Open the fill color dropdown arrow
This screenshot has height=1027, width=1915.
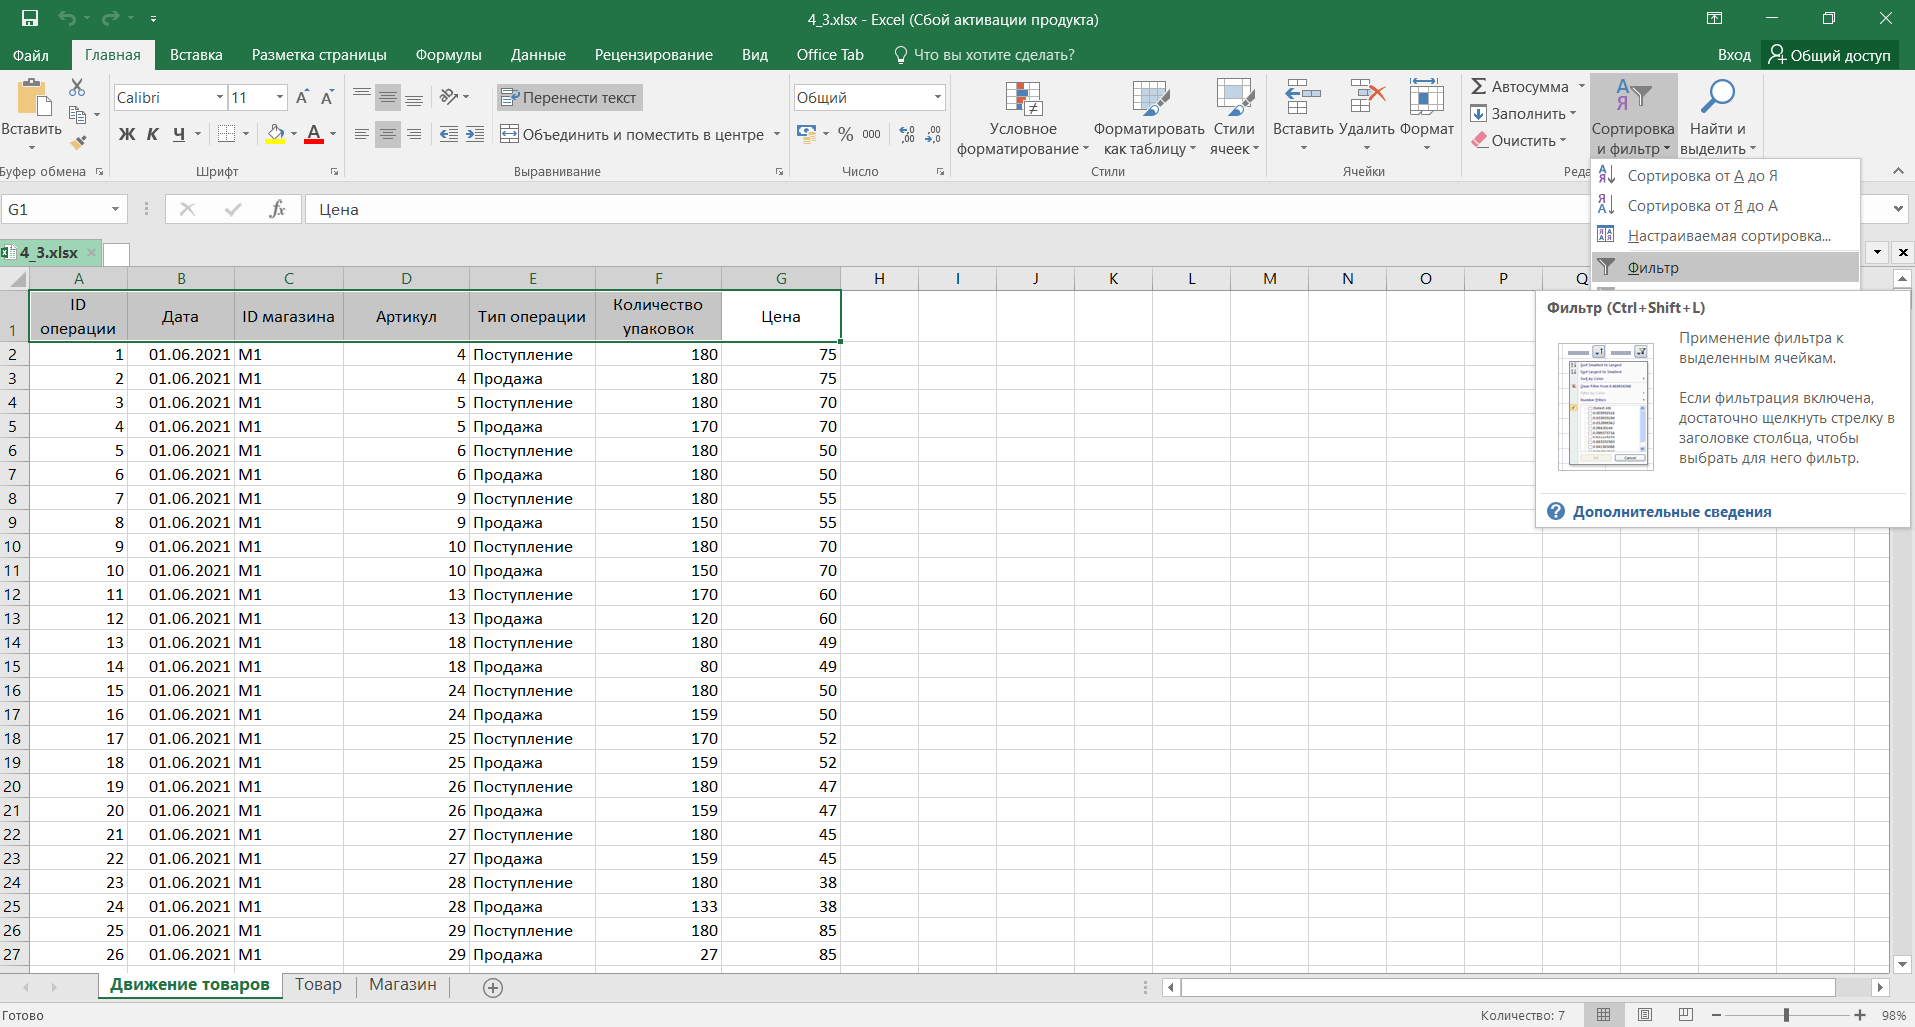(x=294, y=134)
